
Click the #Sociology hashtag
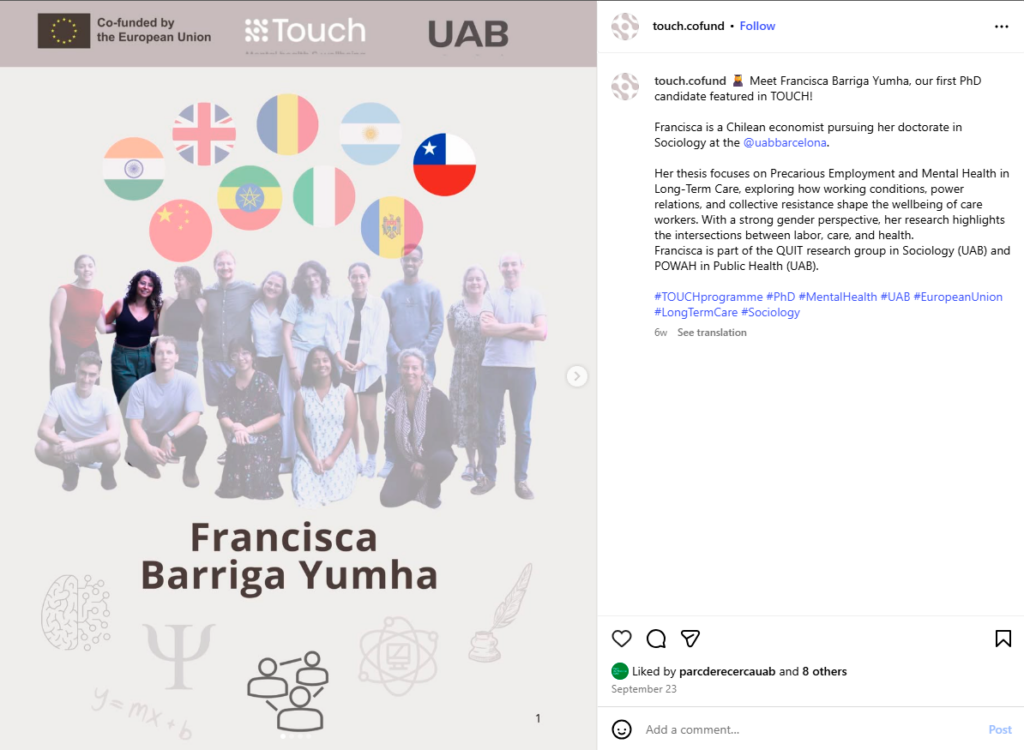pos(770,312)
